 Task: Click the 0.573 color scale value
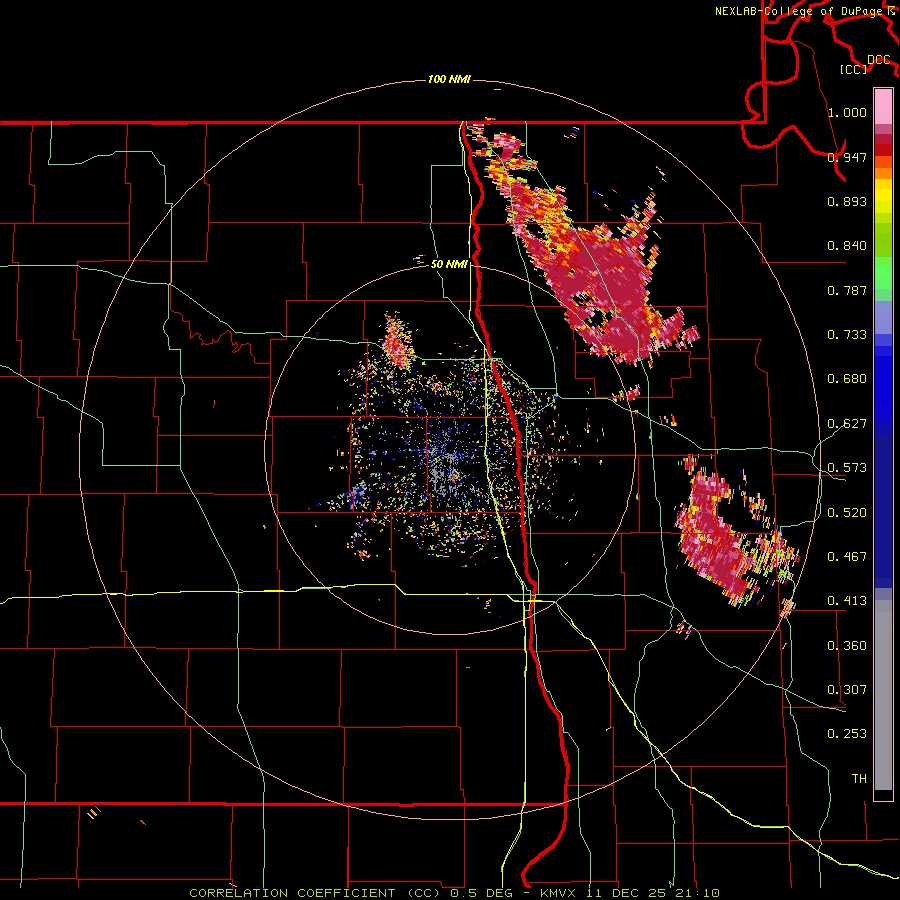[x=847, y=468]
